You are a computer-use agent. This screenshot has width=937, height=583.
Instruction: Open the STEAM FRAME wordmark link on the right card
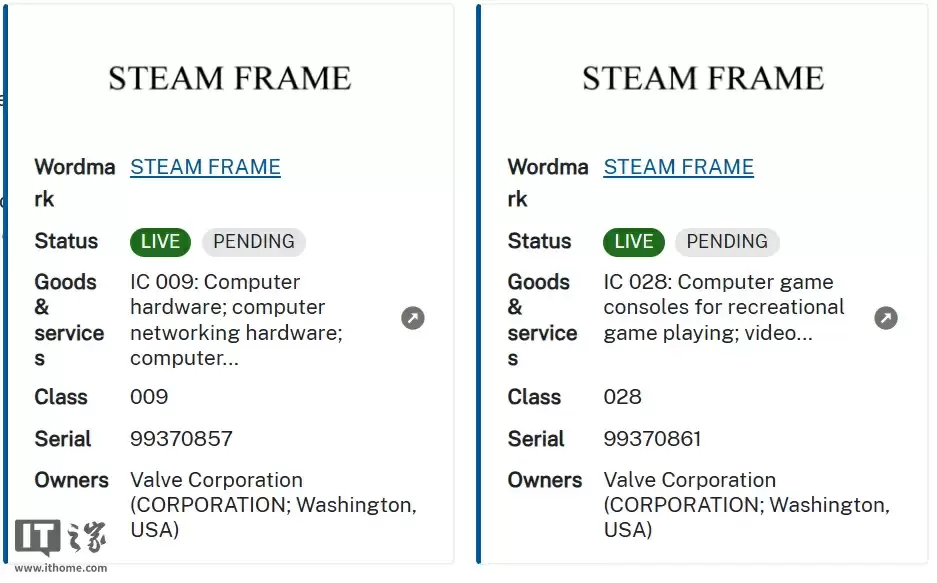(678, 167)
